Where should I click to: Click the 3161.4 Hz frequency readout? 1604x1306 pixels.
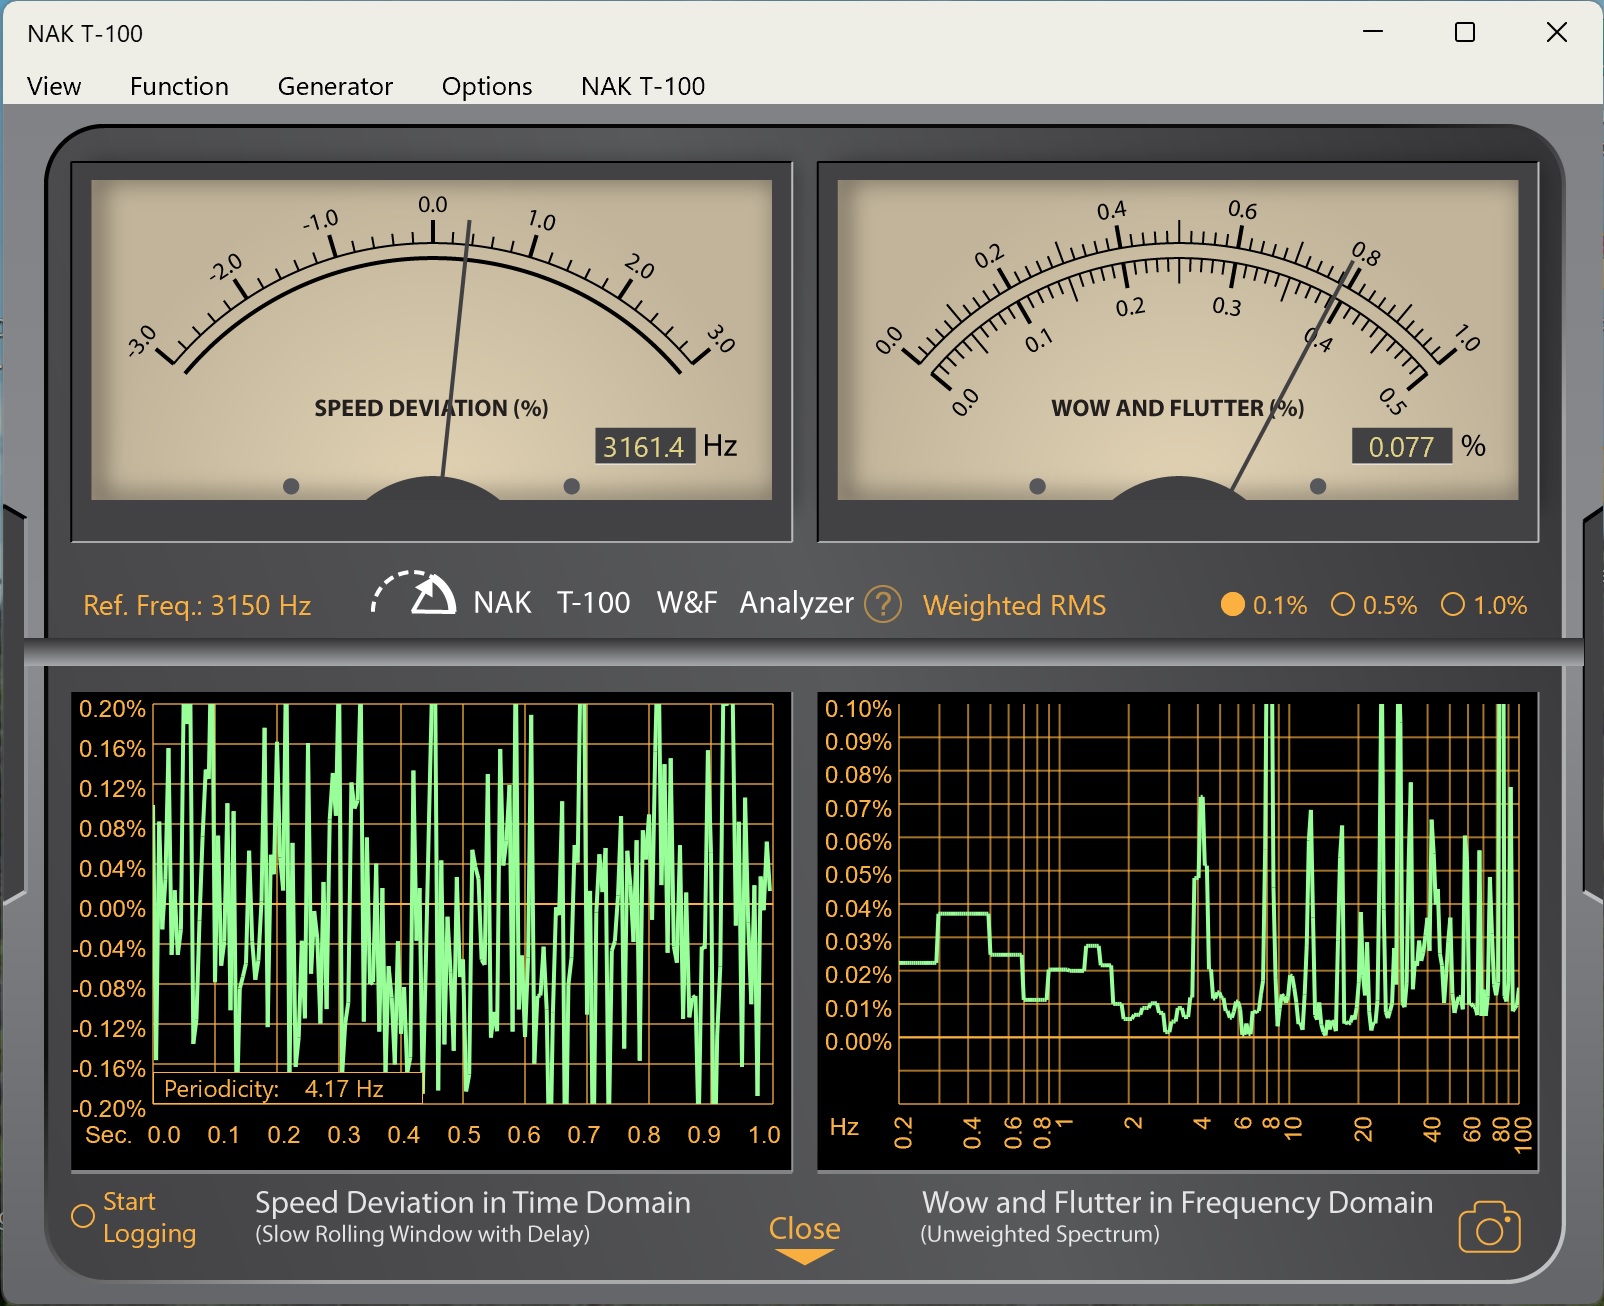pyautogui.click(x=645, y=446)
